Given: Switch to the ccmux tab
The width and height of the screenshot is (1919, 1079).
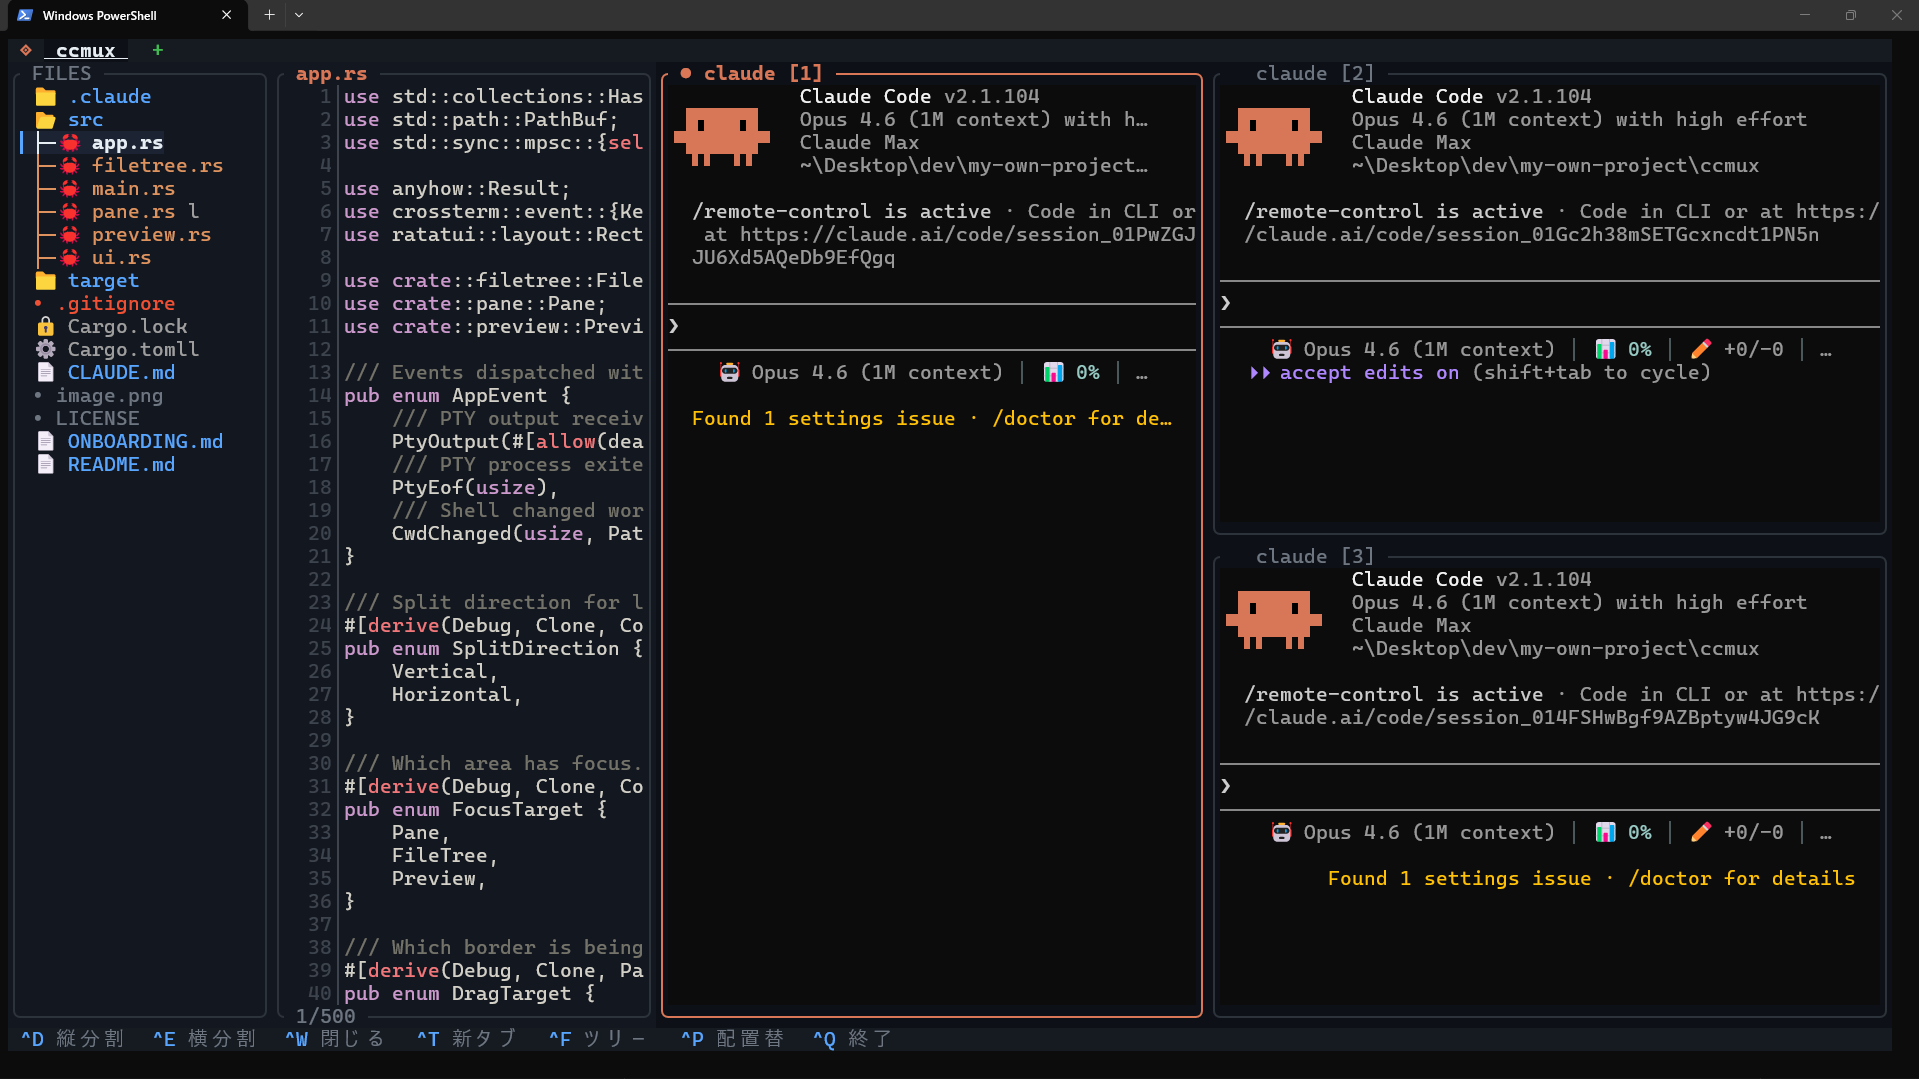Looking at the screenshot, I should [x=84, y=50].
